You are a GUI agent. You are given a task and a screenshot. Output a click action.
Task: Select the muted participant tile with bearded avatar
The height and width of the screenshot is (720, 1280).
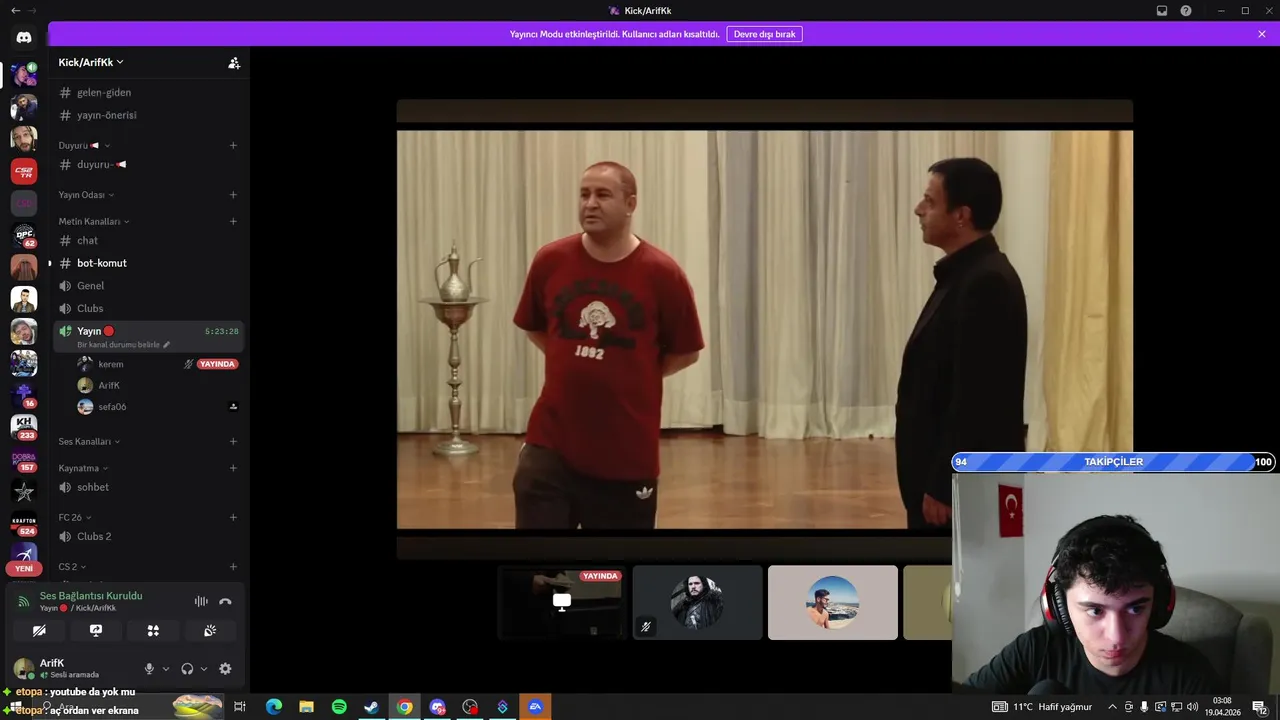point(697,602)
